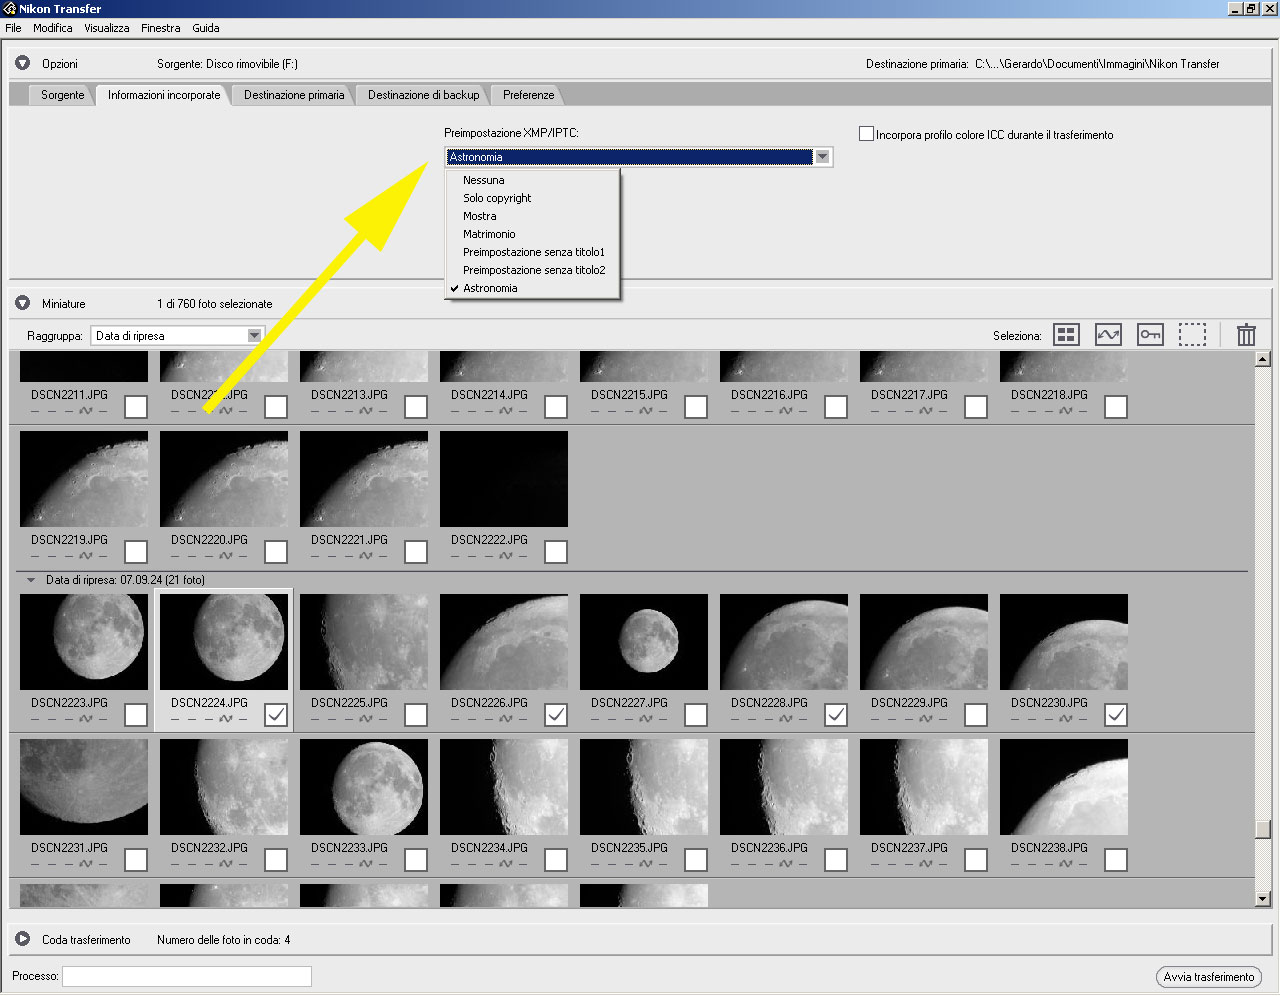Click DSCN2236.JPG file name
This screenshot has width=1280, height=996.
769,848
